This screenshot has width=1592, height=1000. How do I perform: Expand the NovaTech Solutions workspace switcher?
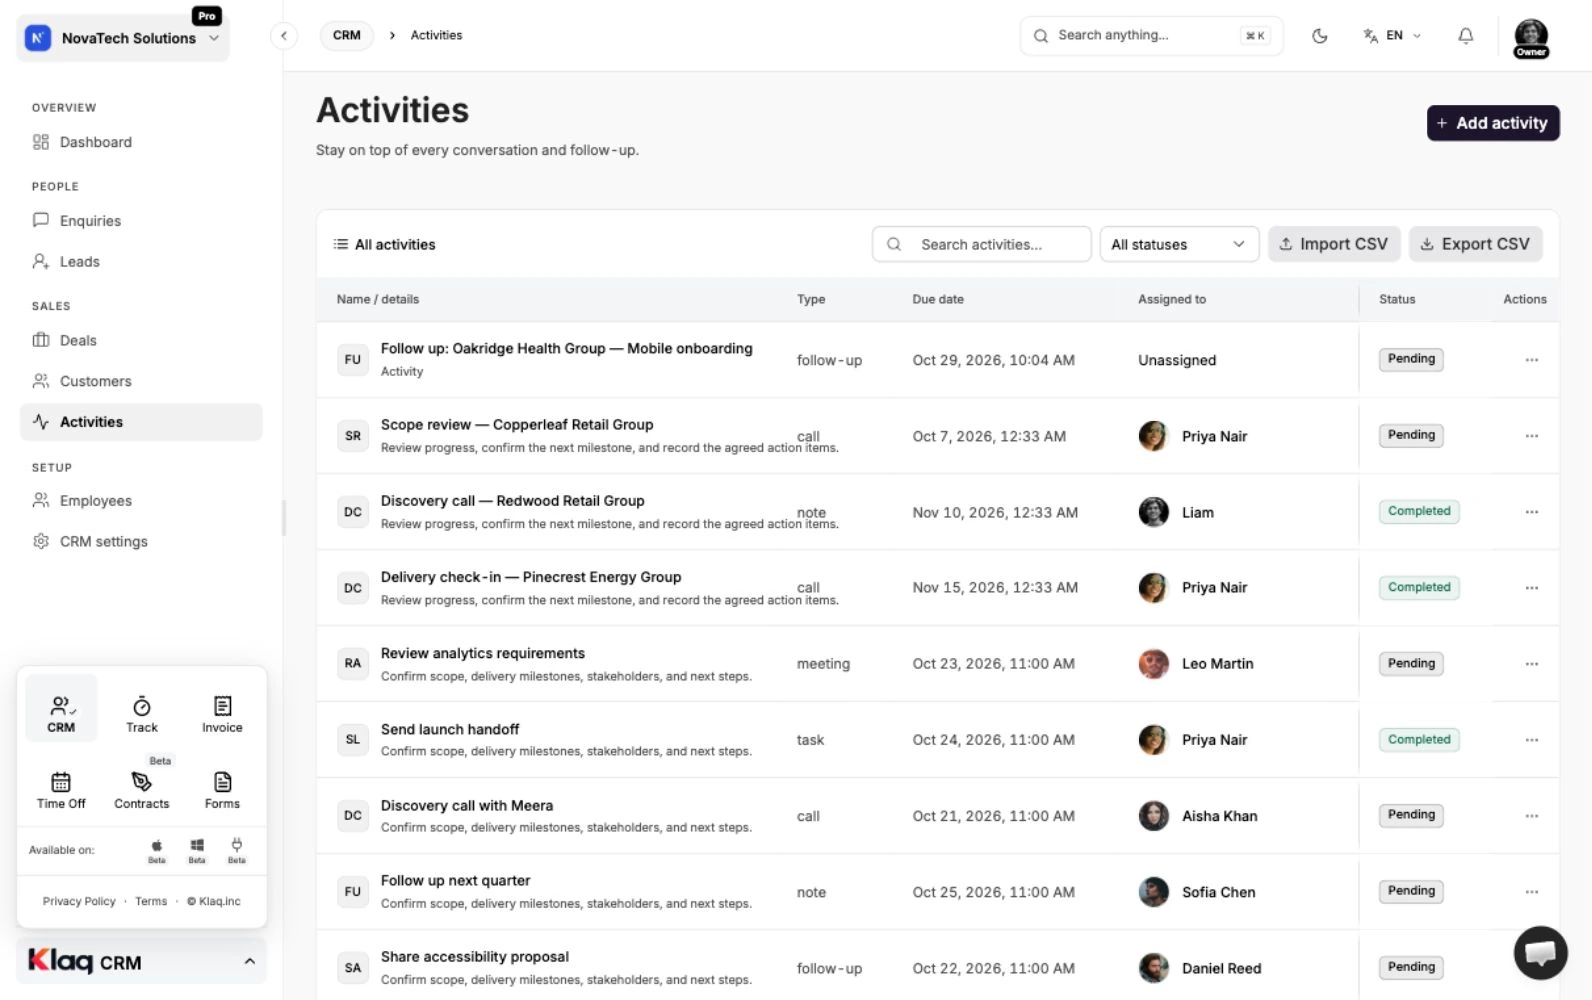coord(123,38)
